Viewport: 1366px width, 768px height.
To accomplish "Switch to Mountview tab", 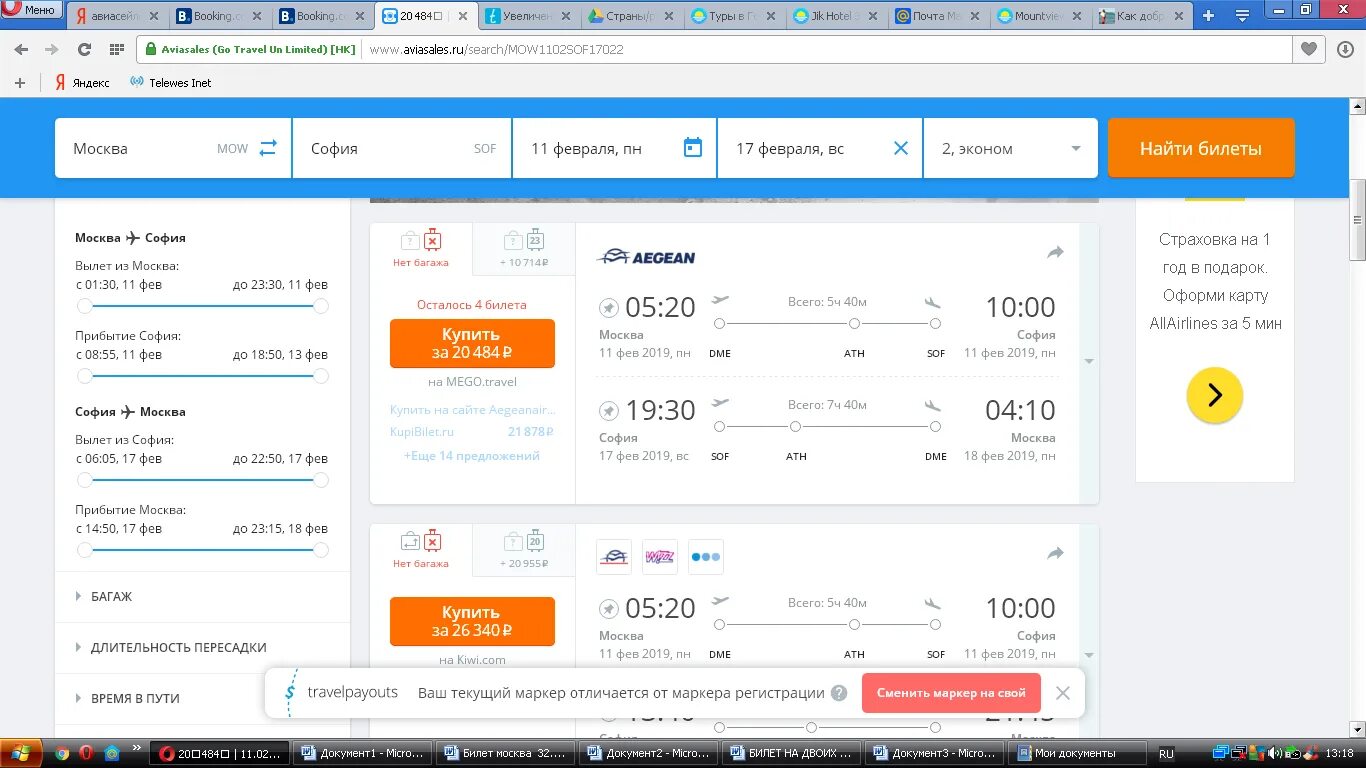I will 1037,16.
